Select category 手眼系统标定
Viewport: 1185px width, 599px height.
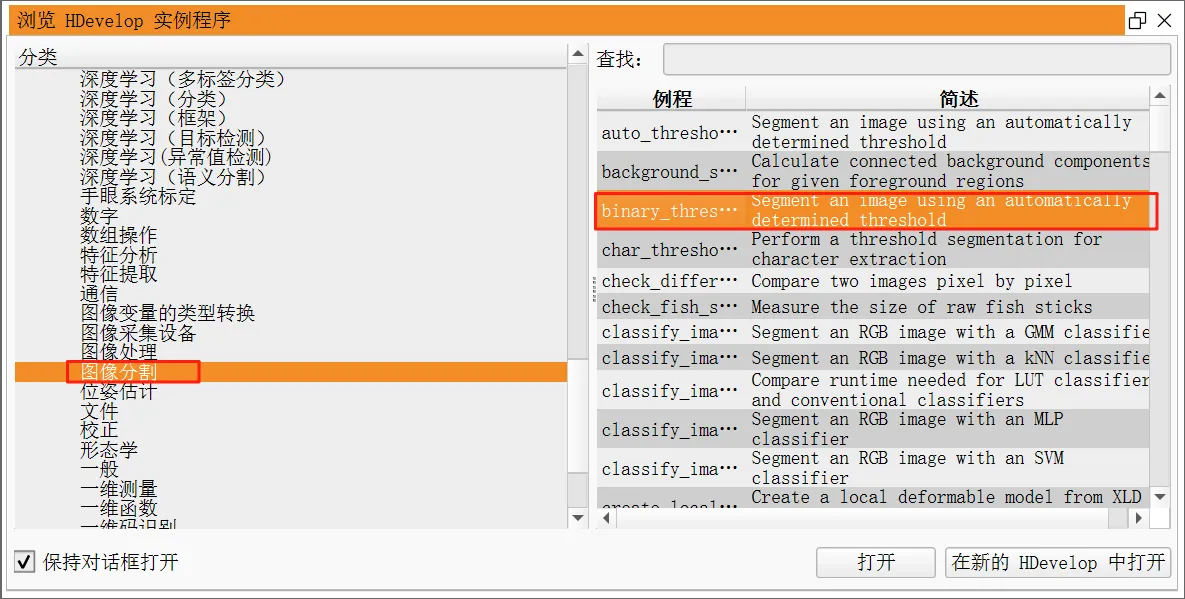coord(138,196)
